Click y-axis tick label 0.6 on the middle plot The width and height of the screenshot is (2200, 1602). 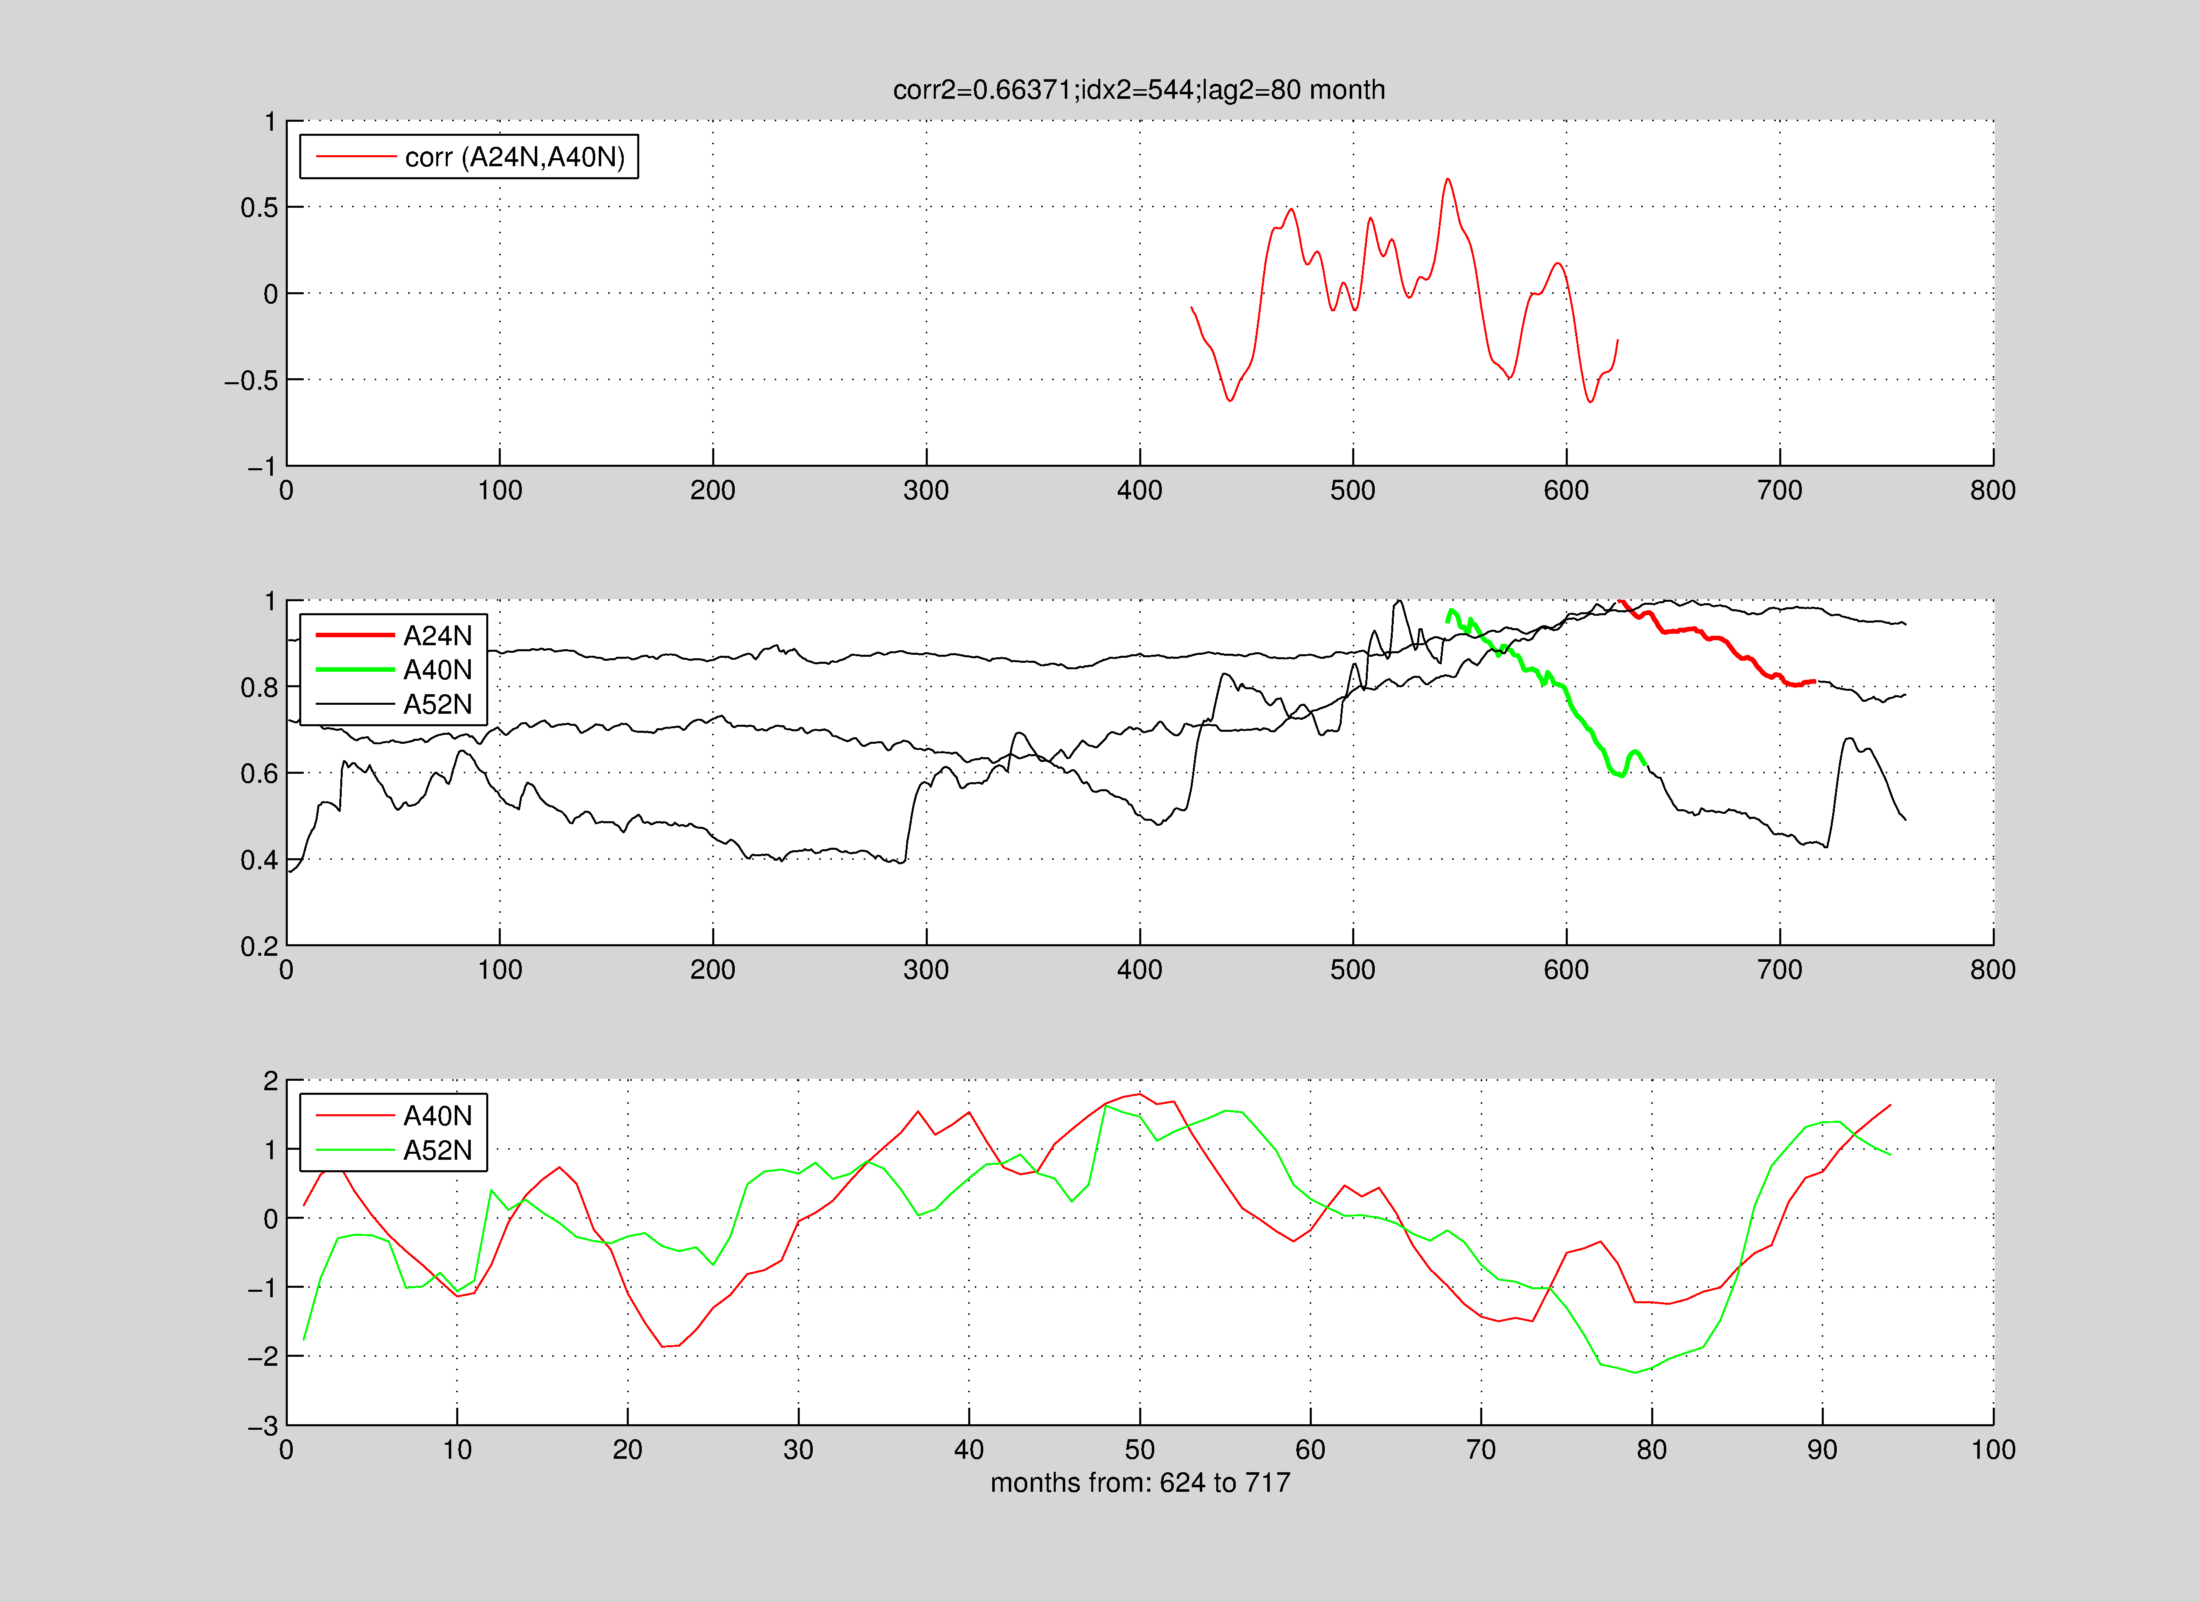[x=258, y=774]
